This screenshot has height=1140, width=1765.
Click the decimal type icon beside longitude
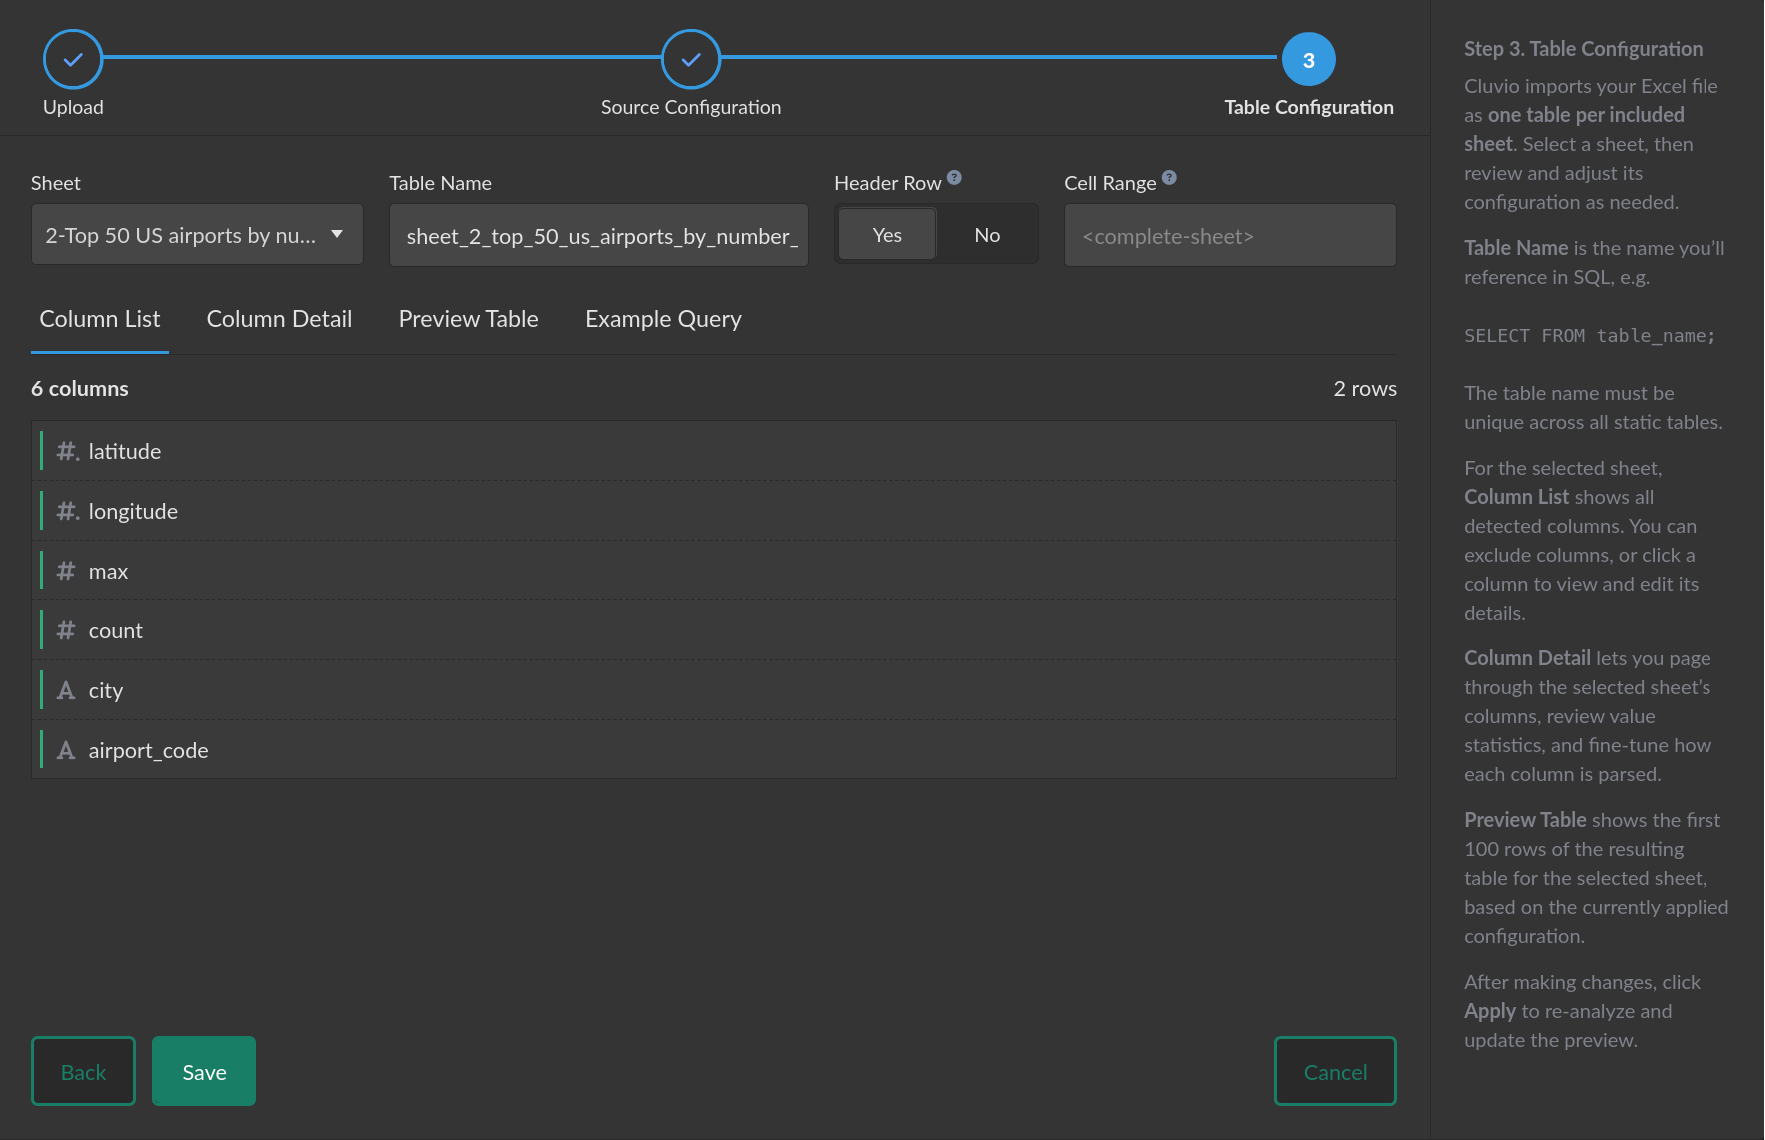pos(67,511)
